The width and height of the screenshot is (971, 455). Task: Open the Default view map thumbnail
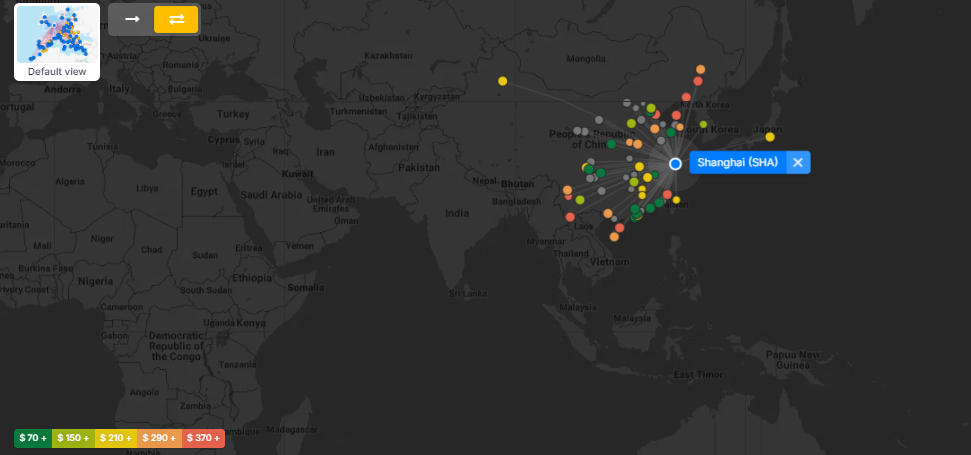(x=57, y=41)
